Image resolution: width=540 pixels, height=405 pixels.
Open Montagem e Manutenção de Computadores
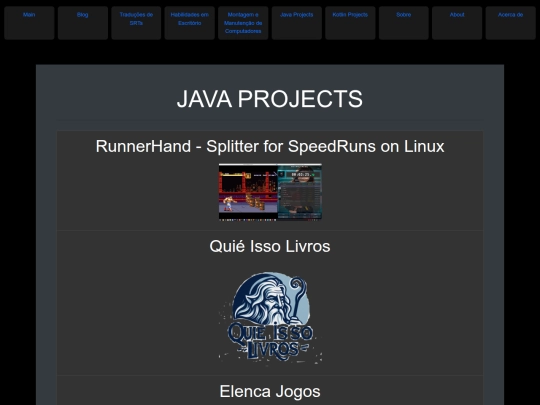point(243,23)
